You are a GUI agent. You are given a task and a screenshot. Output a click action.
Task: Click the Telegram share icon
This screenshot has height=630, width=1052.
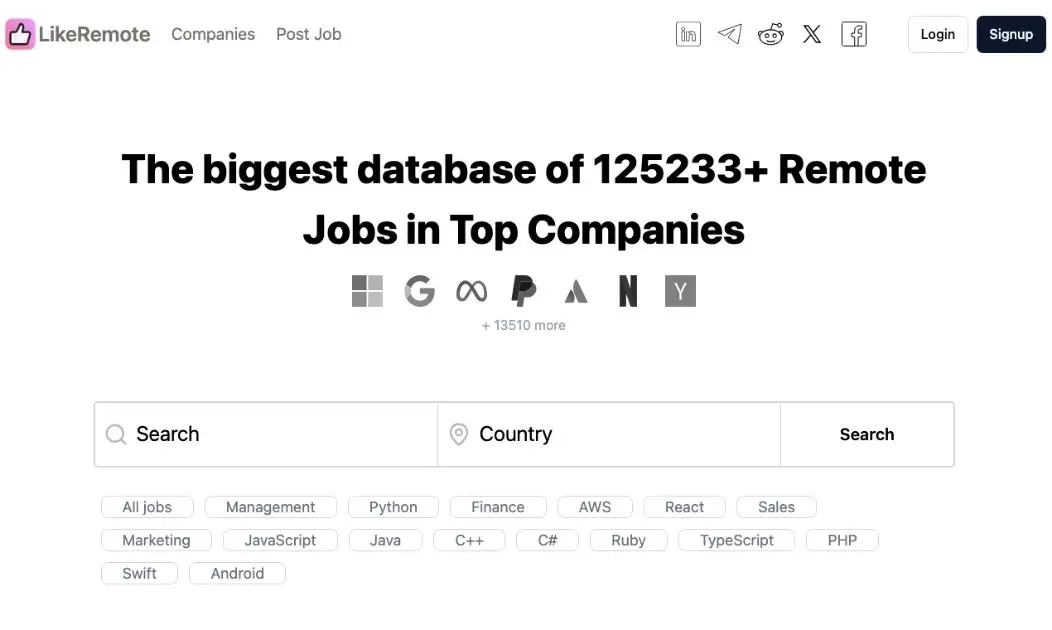[x=729, y=33]
